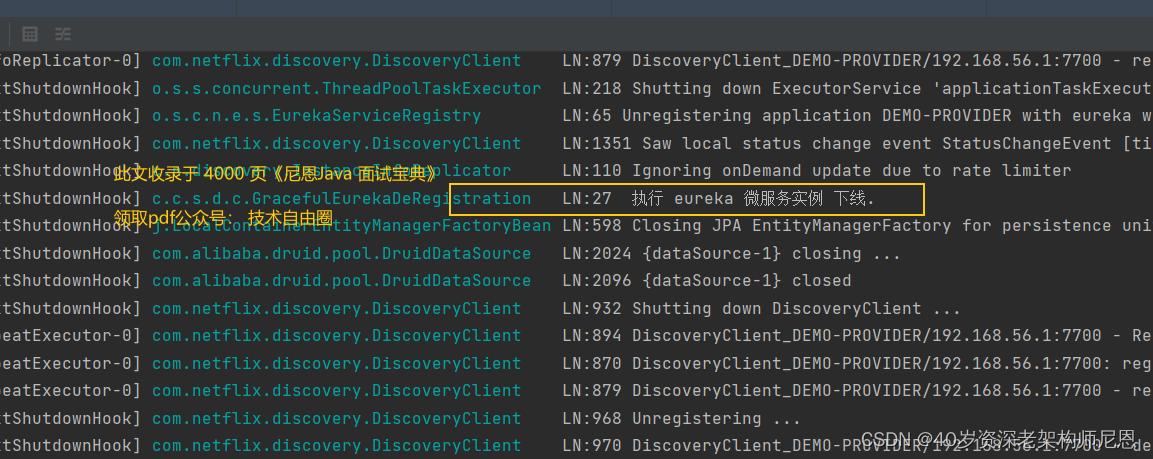The width and height of the screenshot is (1153, 459).
Task: Click the 'LN:968 Unregistering ...' message
Action: [682, 419]
